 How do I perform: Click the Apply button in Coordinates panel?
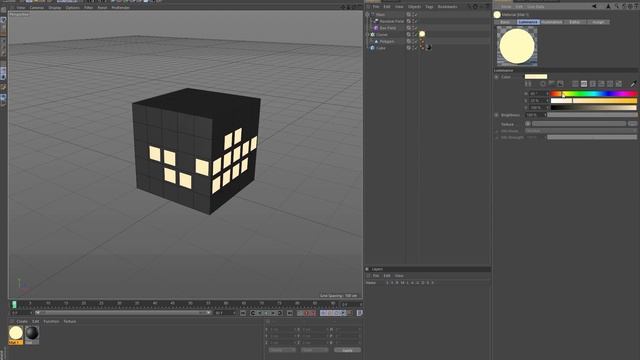tap(347, 350)
